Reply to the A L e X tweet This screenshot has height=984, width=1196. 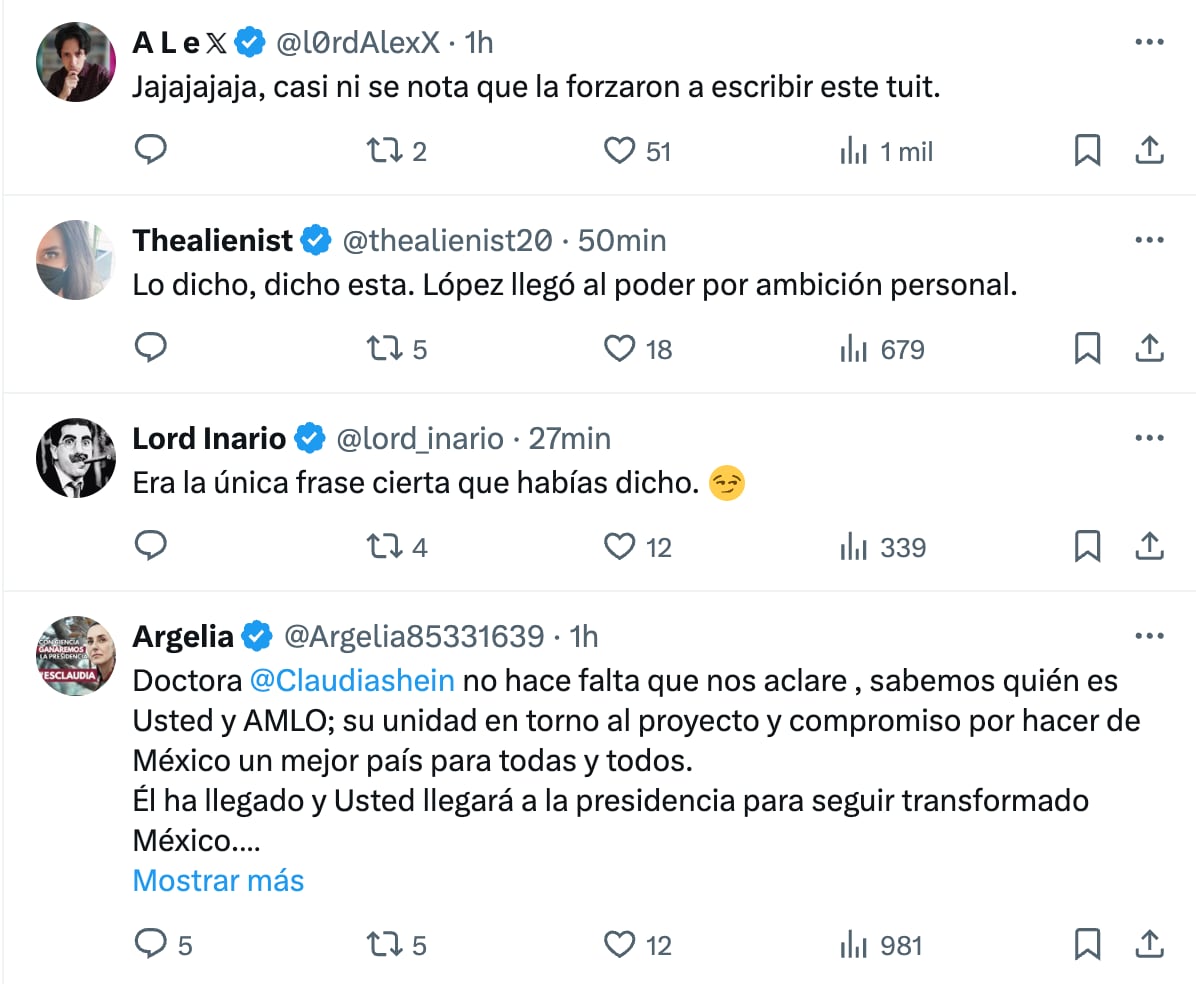pos(150,150)
